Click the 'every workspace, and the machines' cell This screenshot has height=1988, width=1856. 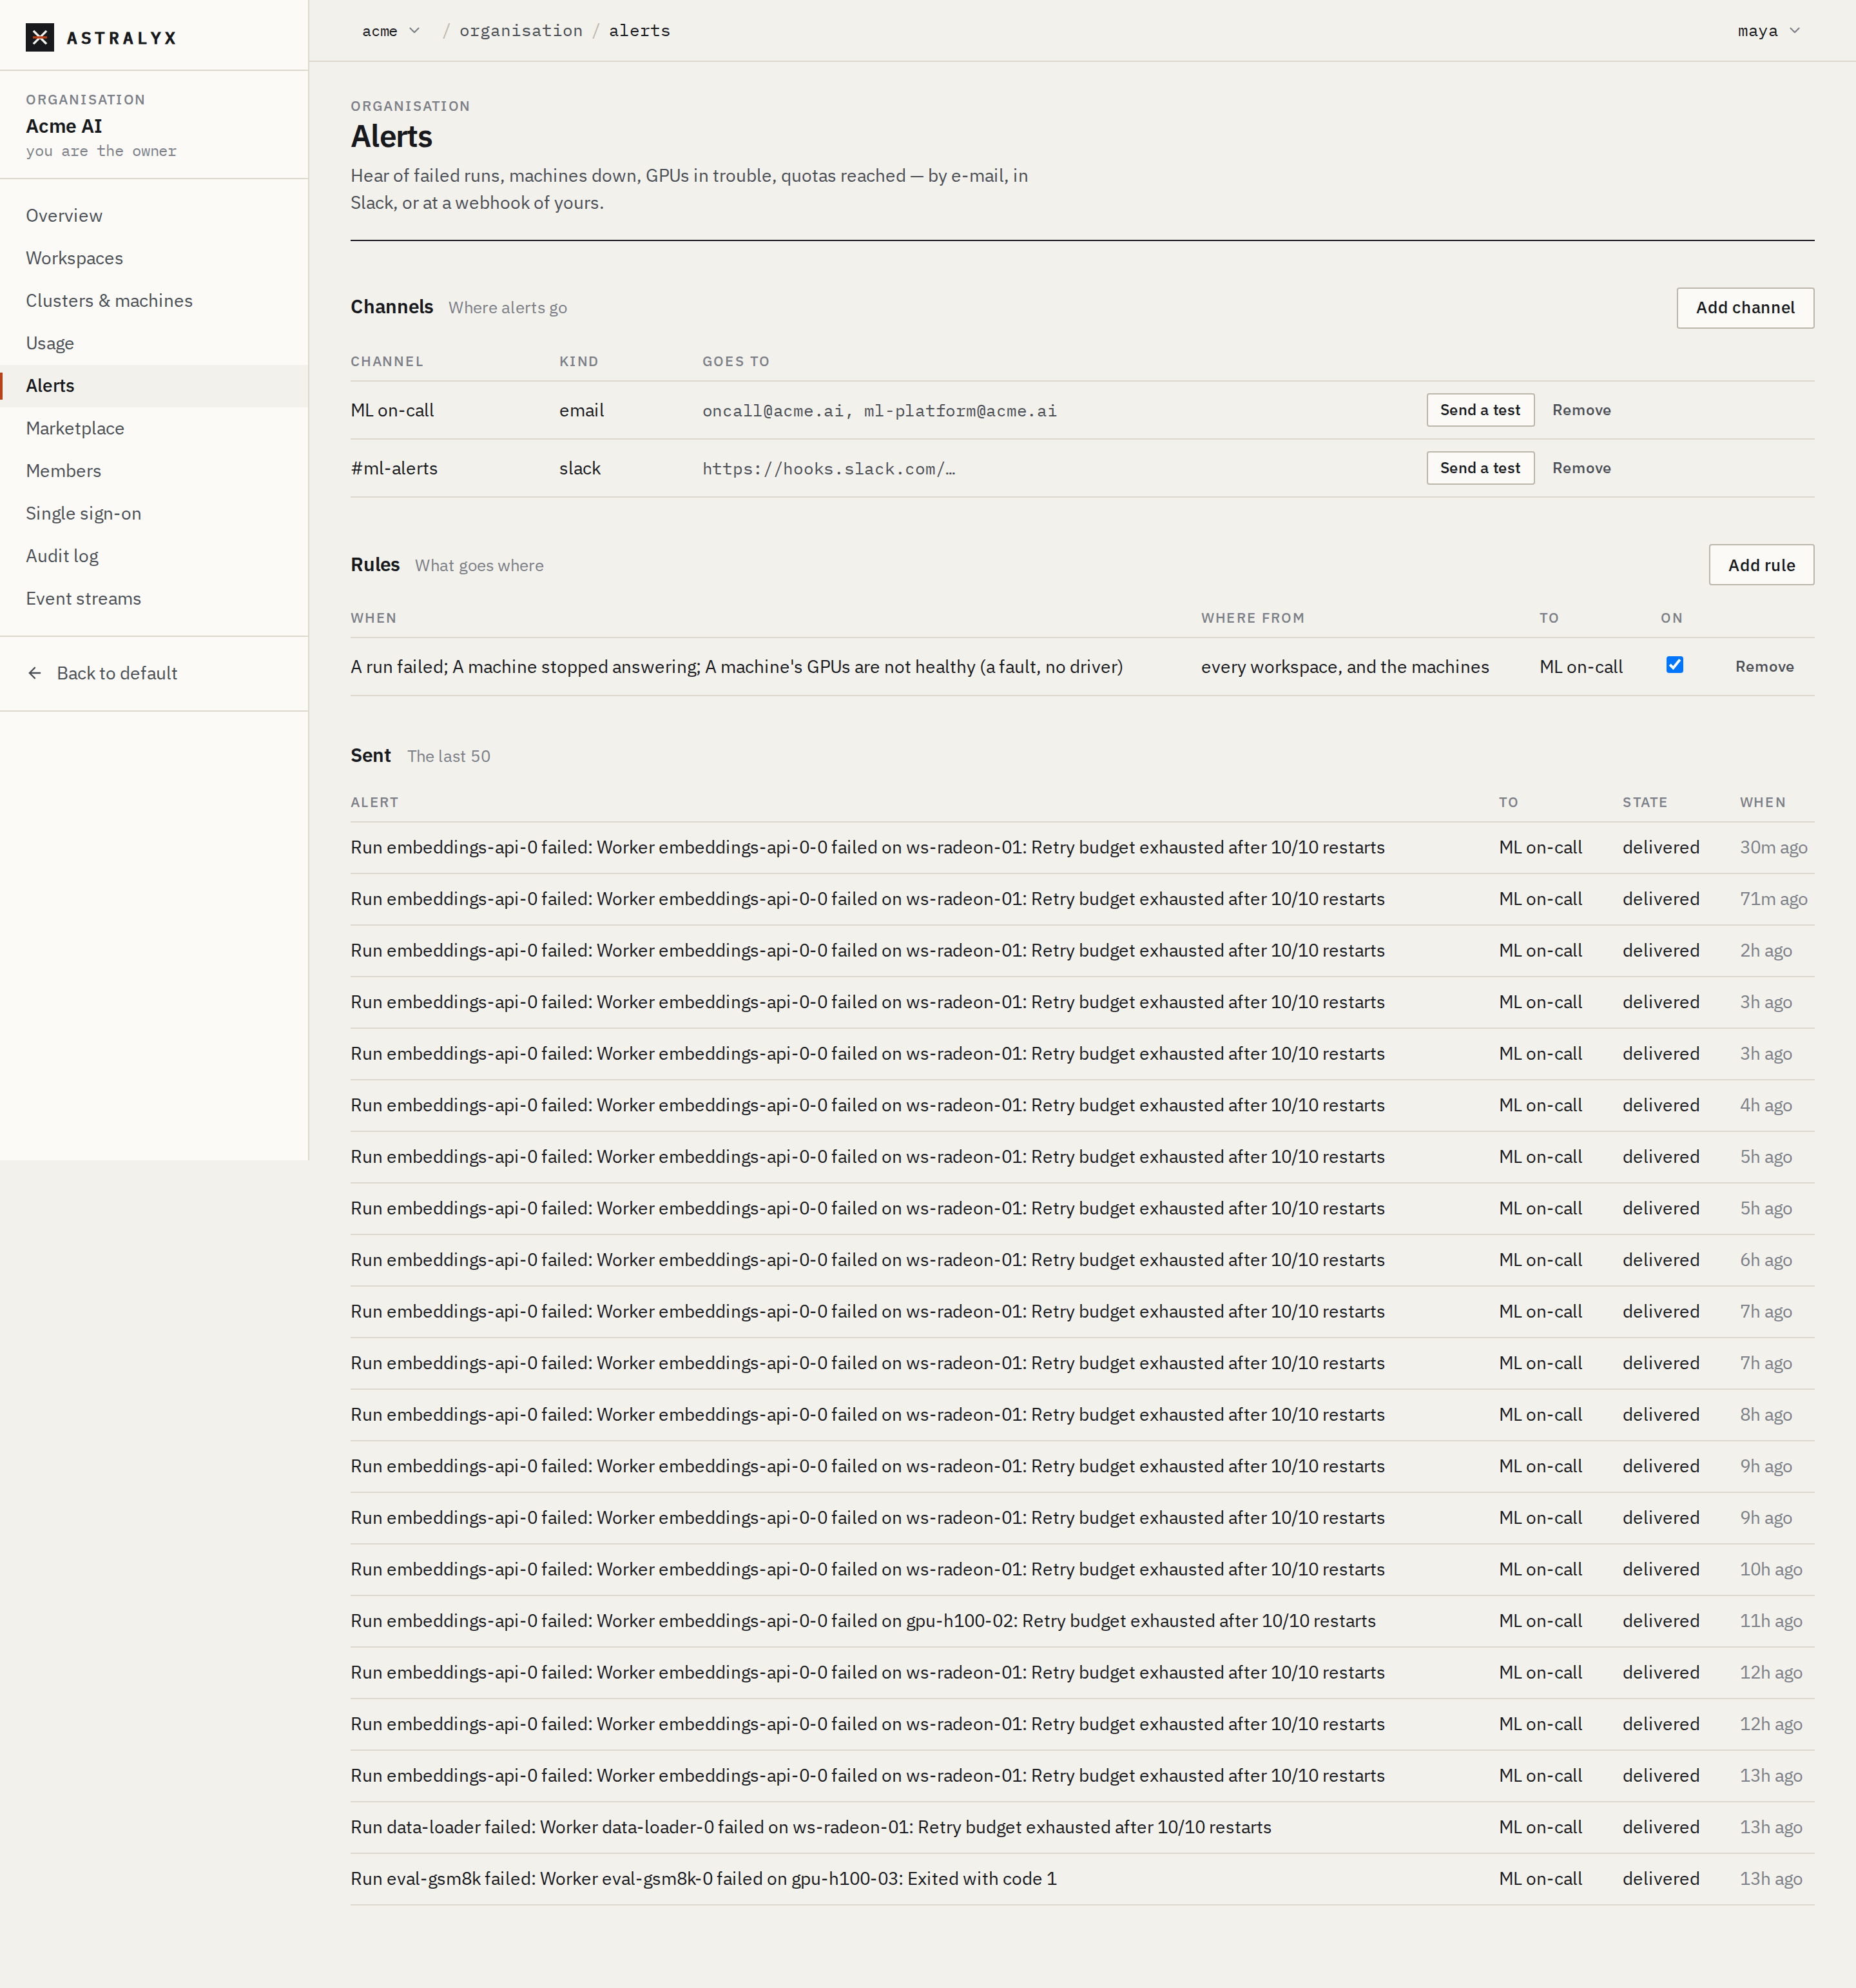click(x=1344, y=667)
